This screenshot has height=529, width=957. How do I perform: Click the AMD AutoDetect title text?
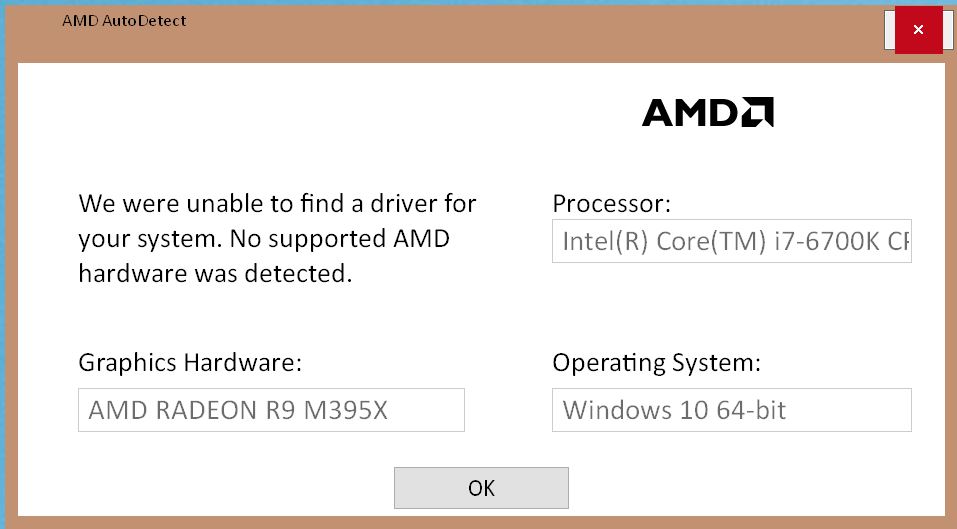click(x=124, y=21)
